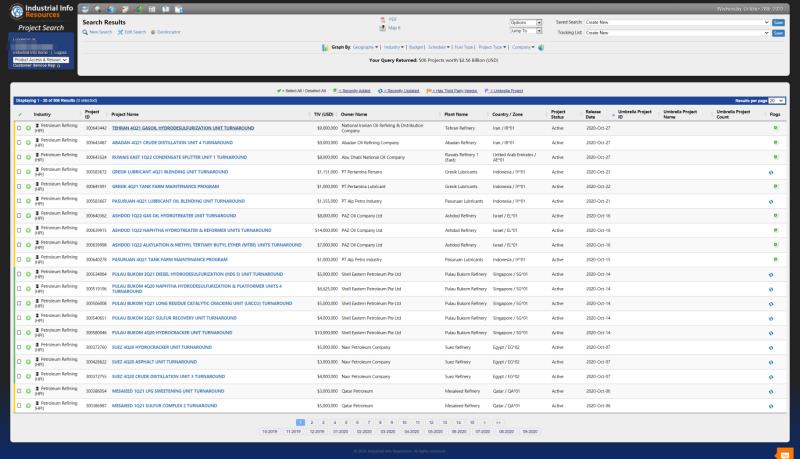Tick the checkbox for the Abadan Crude Distillation row
The height and width of the screenshot is (459, 800).
click(x=19, y=143)
